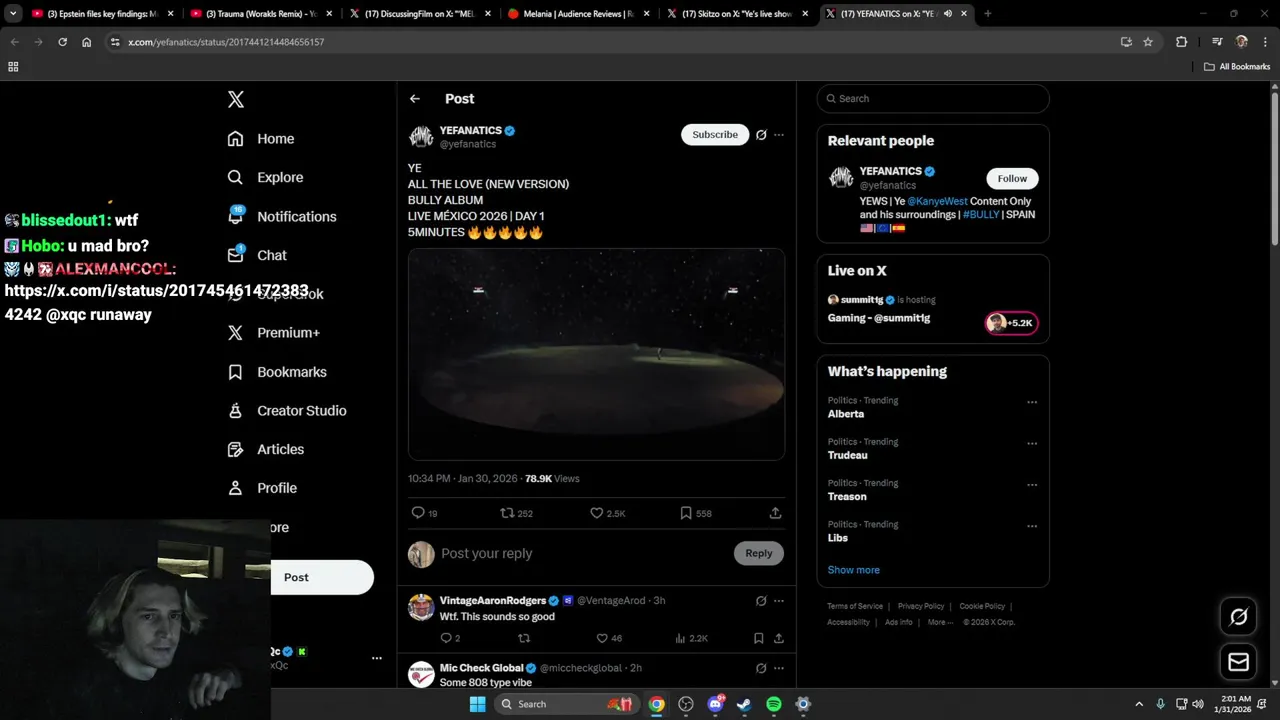Open summit1g live space +5.2K
Screen dimensions: 1280x720
tap(1011, 323)
